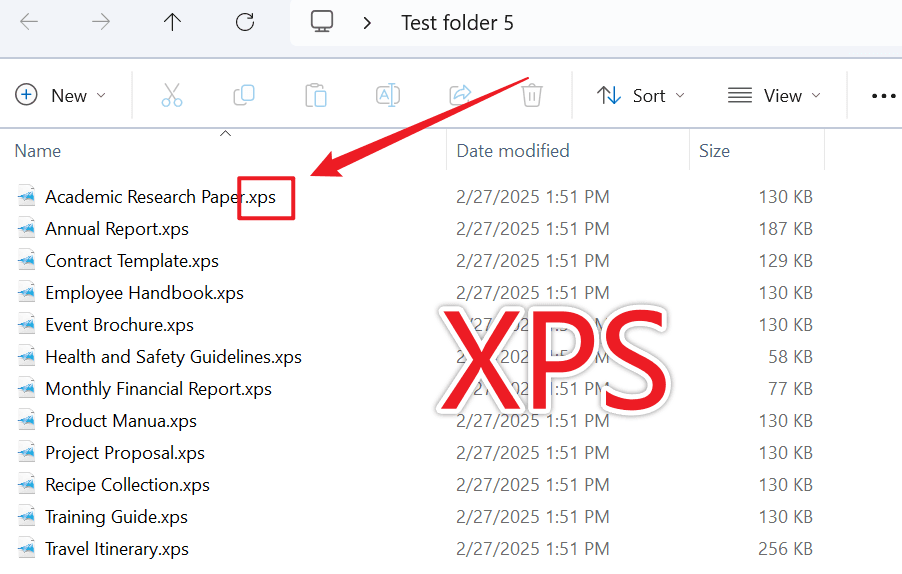The width and height of the screenshot is (902, 574).
Task: Select Academic Research Paper.xps file
Action: (x=160, y=197)
